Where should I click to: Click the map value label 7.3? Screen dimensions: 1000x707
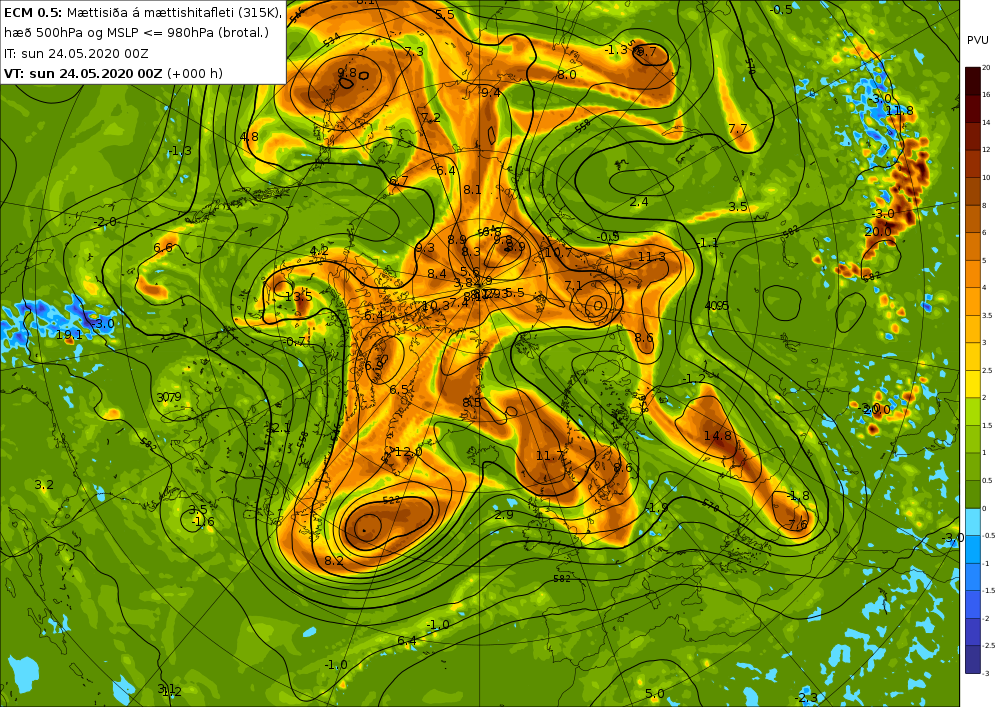(414, 52)
